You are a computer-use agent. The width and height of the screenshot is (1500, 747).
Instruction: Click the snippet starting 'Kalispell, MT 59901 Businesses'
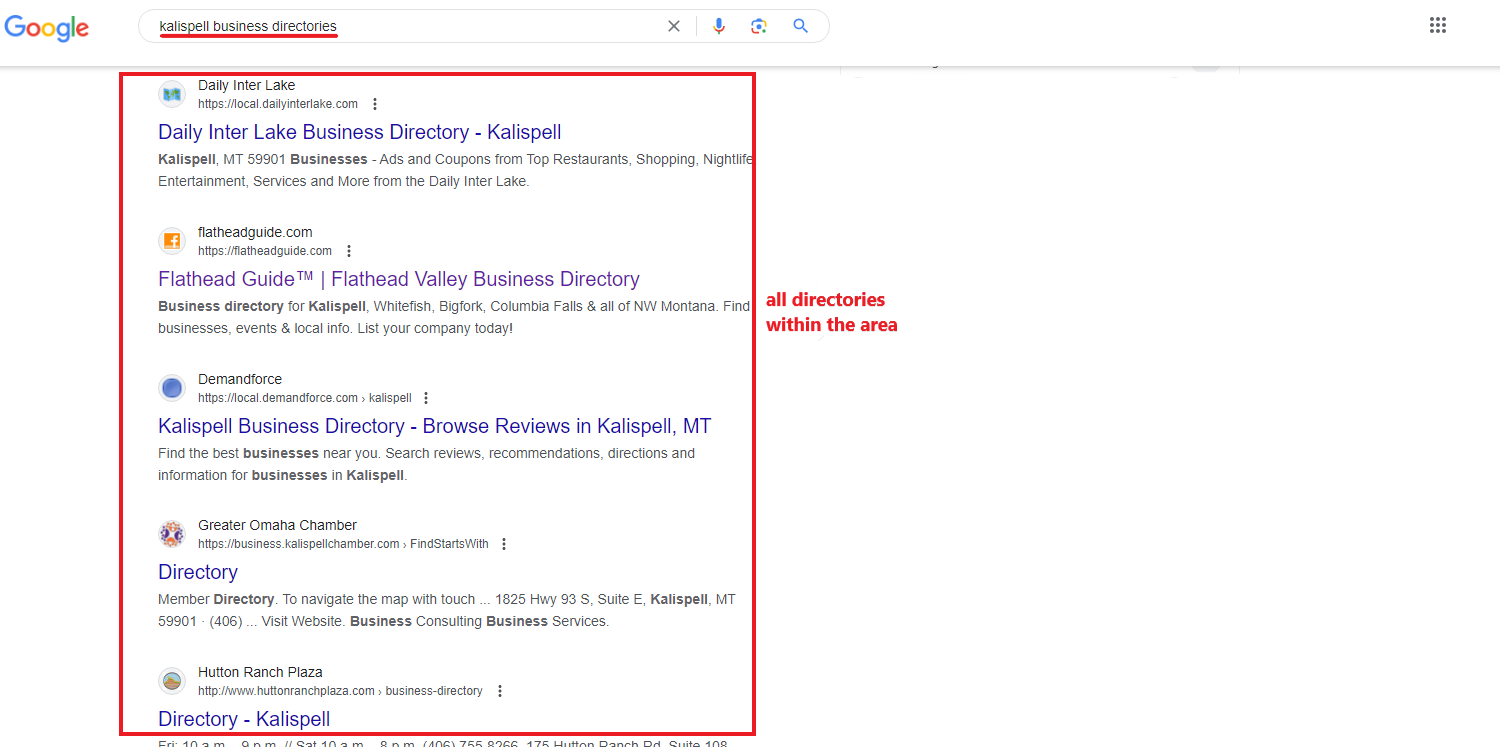(455, 170)
